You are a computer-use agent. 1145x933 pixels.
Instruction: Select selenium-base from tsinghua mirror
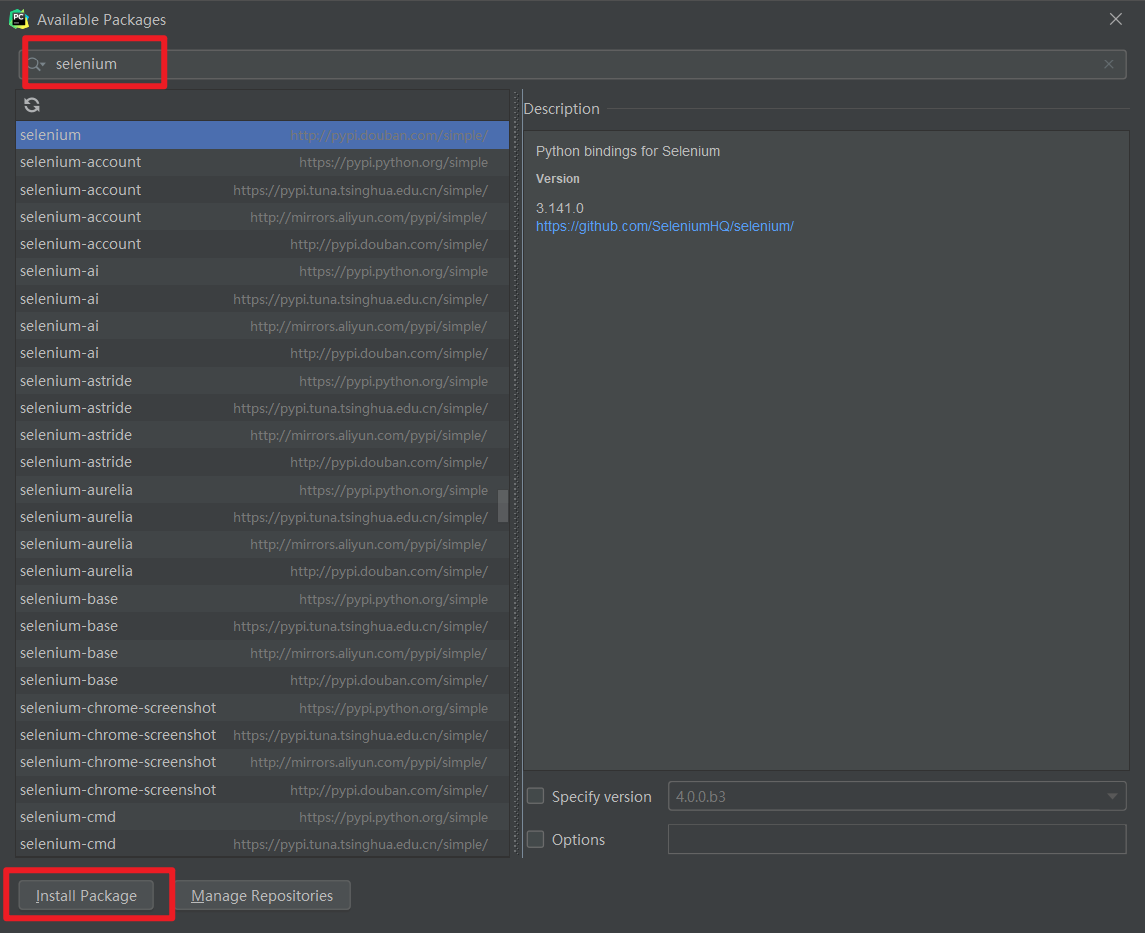click(x=262, y=626)
